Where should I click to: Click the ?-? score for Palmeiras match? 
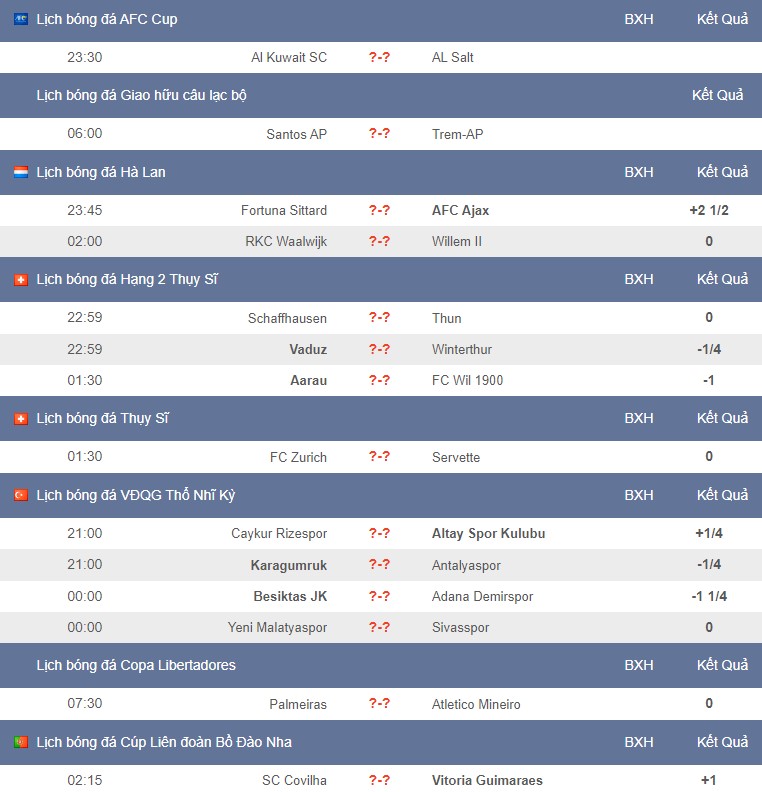point(379,703)
